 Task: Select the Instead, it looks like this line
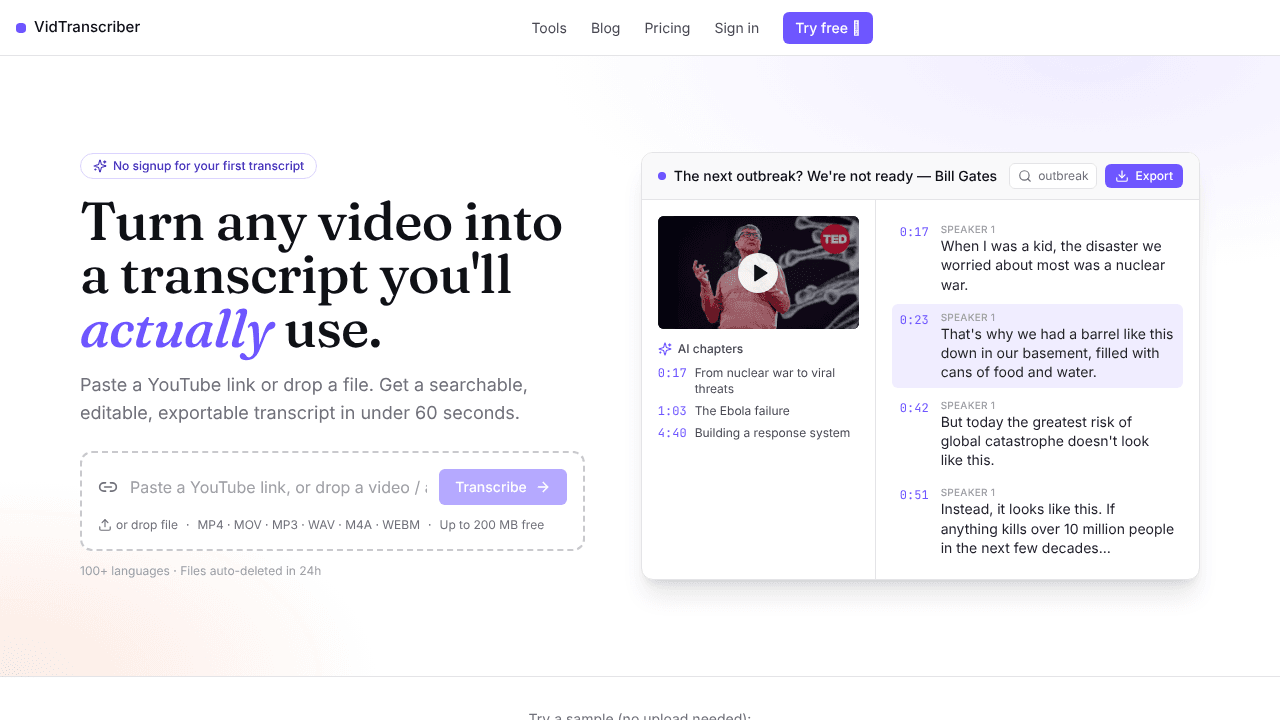pyautogui.click(x=1037, y=521)
